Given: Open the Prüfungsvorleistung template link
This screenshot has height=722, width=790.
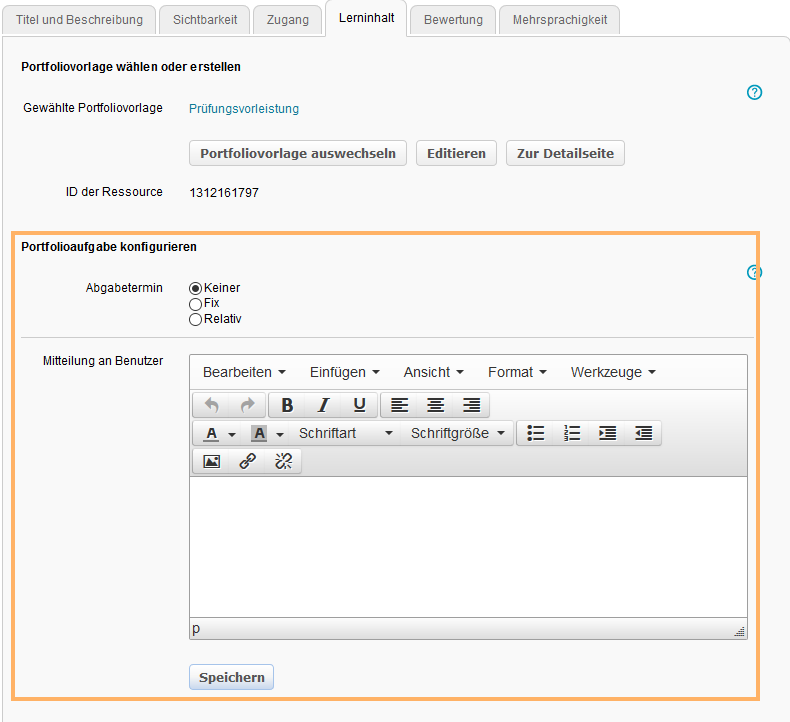Looking at the screenshot, I should pyautogui.click(x=244, y=109).
